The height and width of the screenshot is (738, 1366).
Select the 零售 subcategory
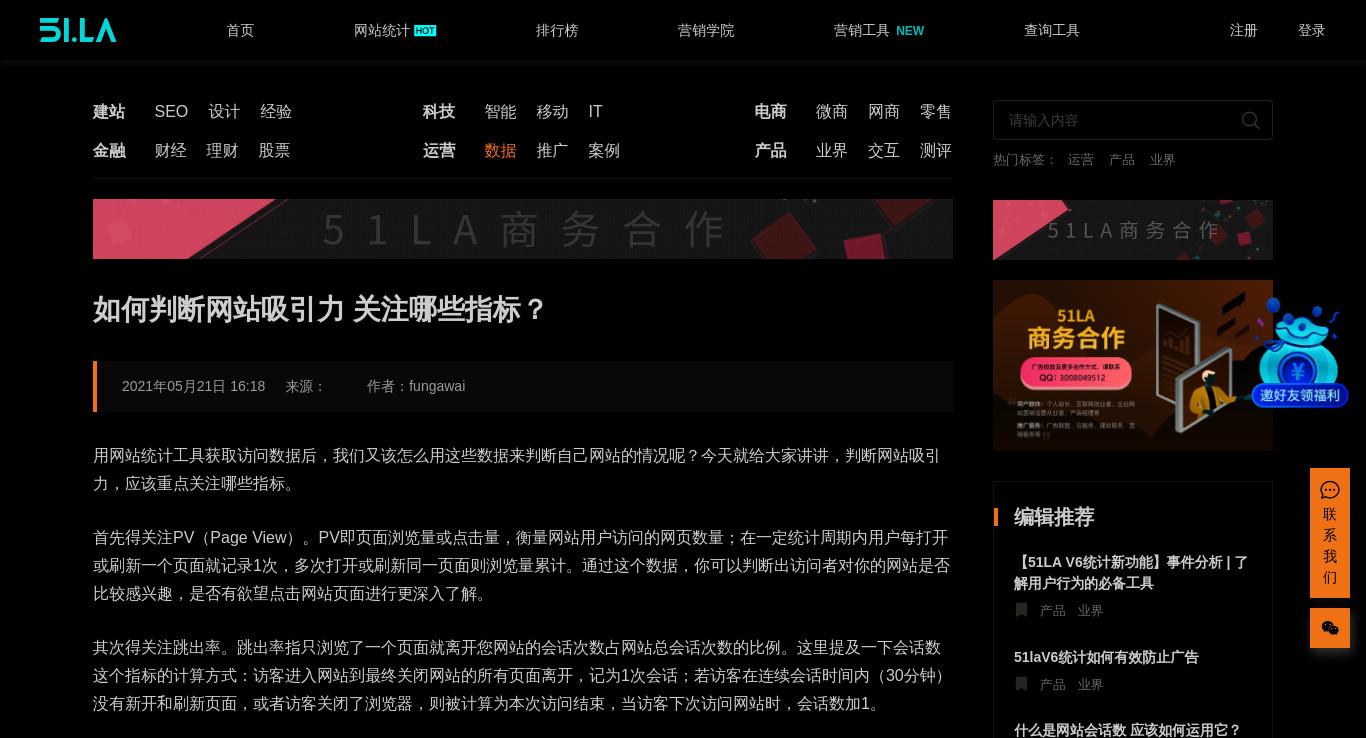pos(936,112)
